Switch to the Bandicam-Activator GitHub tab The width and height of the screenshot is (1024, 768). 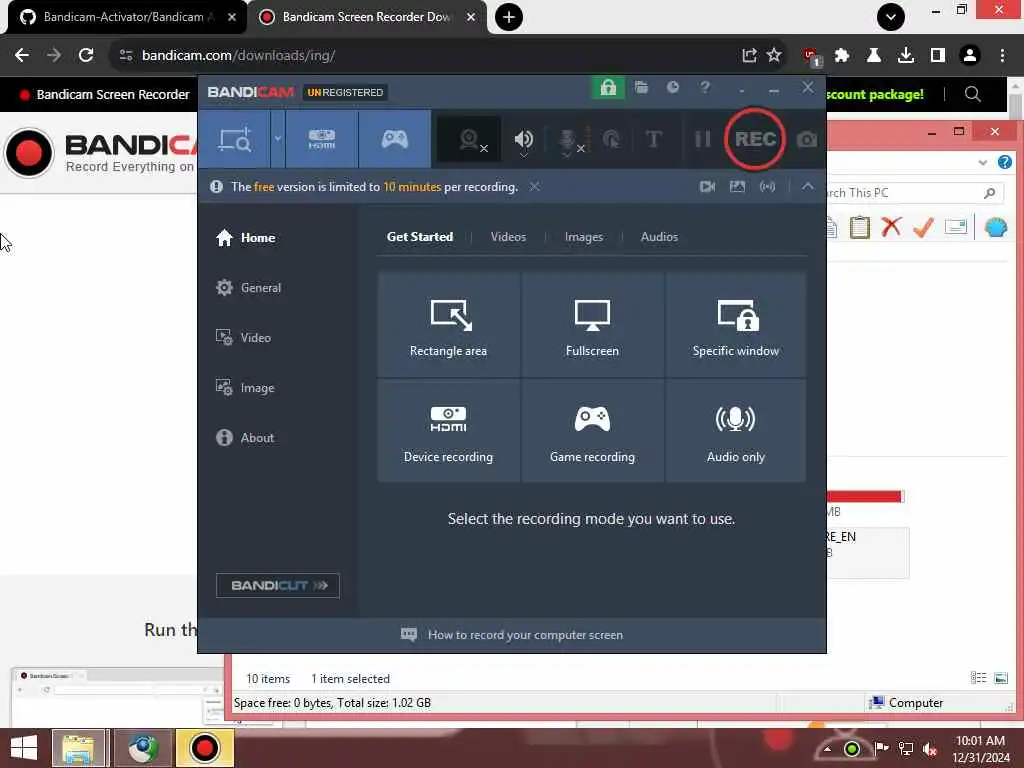[x=127, y=17]
